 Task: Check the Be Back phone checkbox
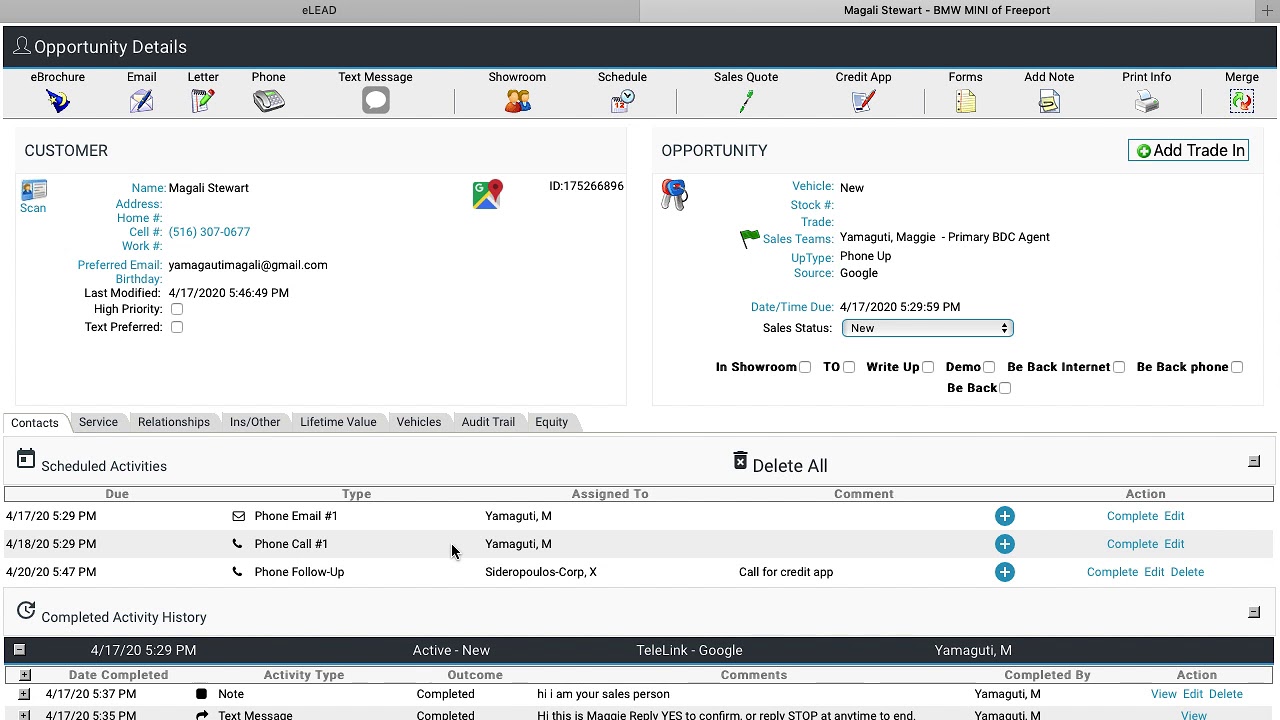point(1237,367)
